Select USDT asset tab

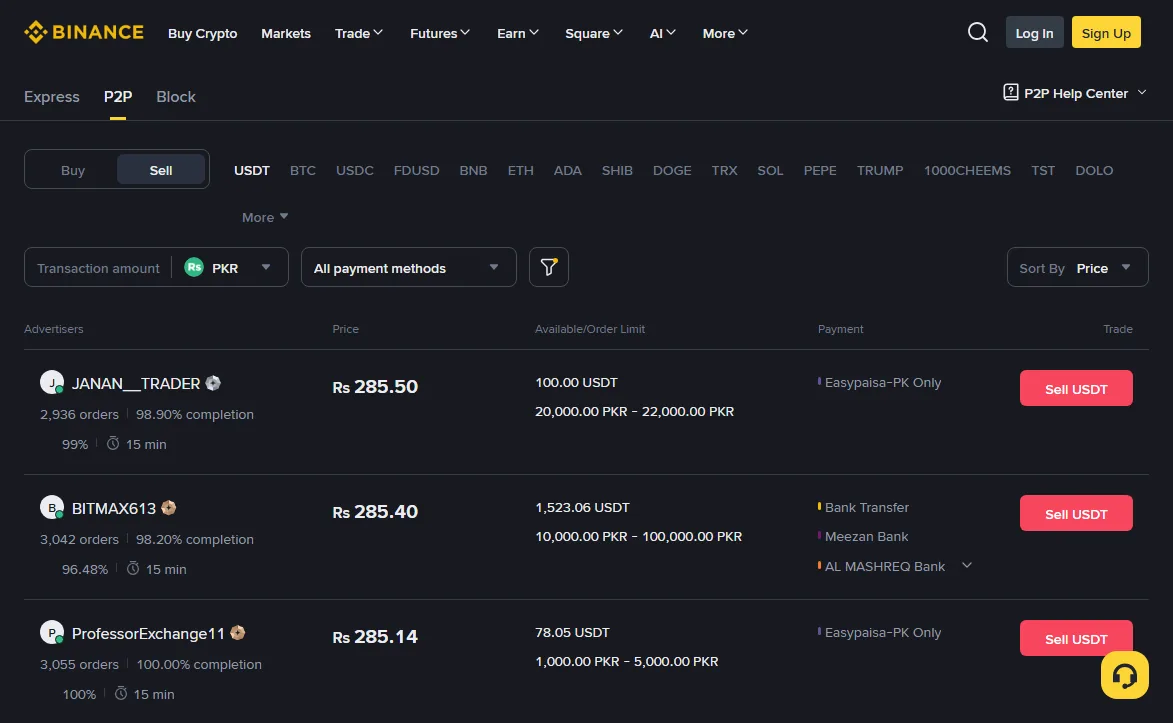point(251,170)
